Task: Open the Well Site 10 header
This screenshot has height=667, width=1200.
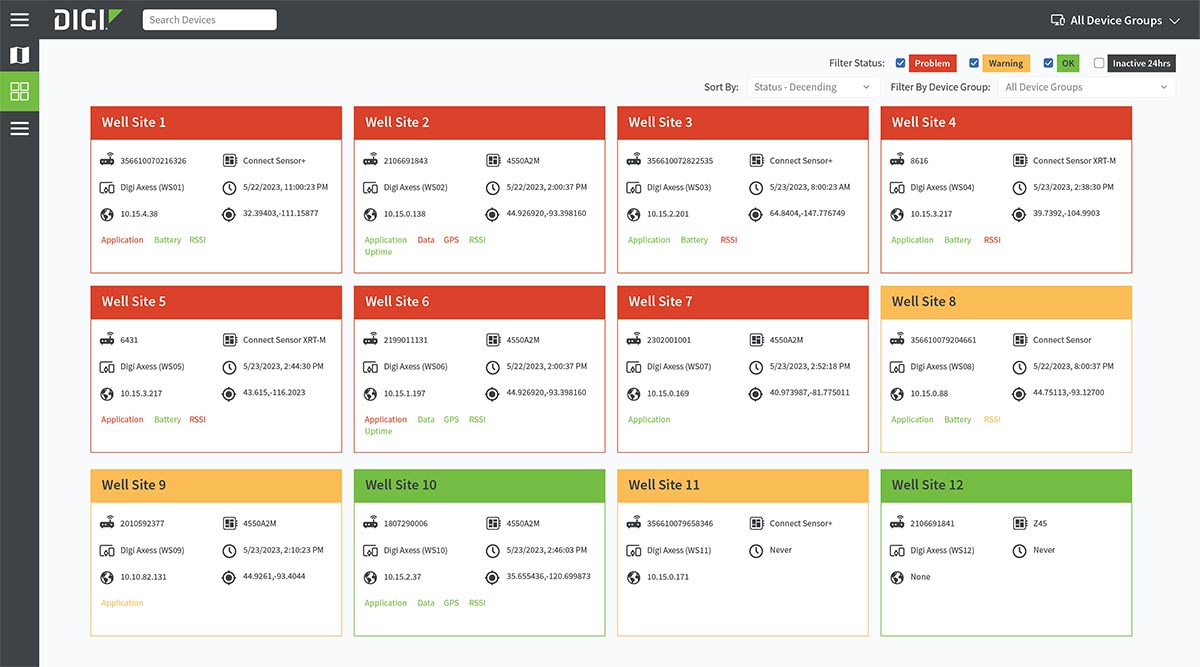Action: (479, 485)
